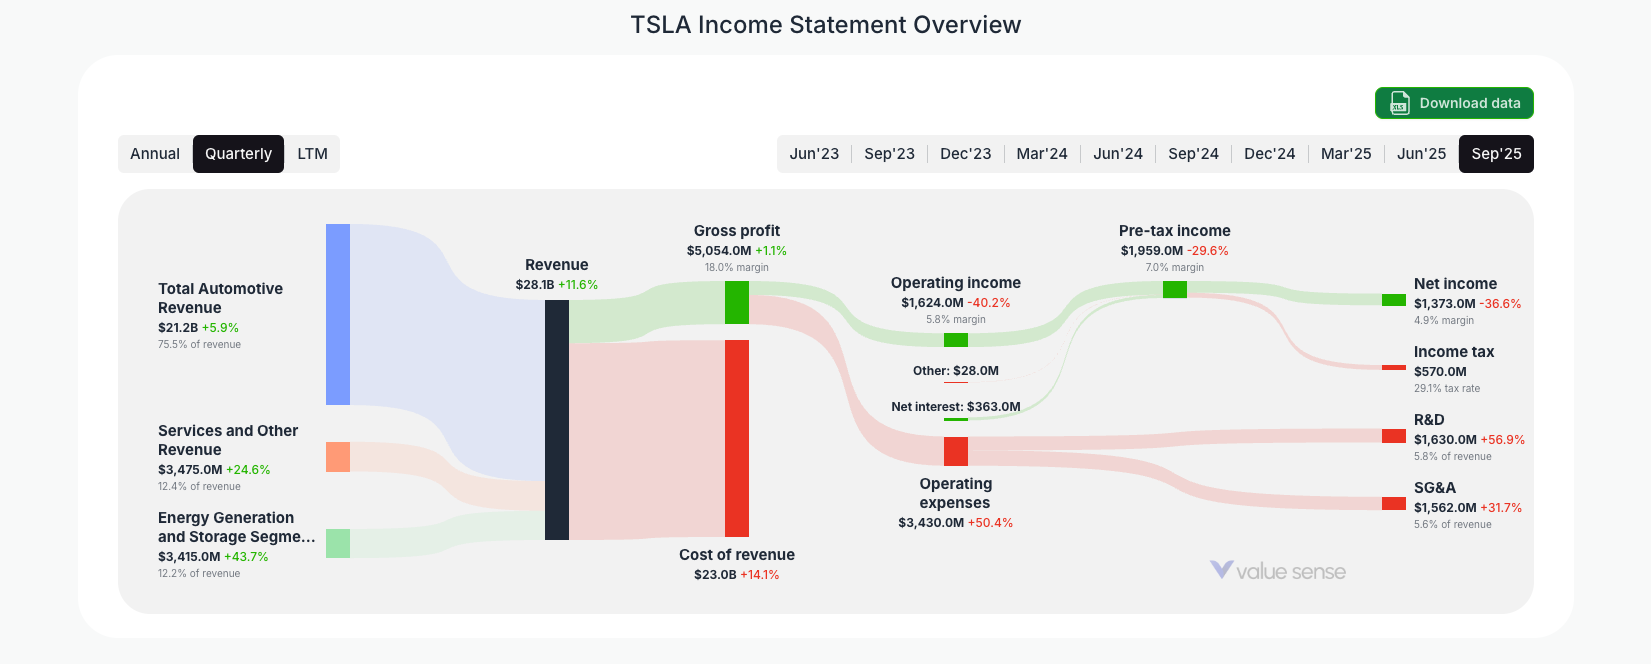
Task: Select the Dec'23 period
Action: (x=965, y=153)
